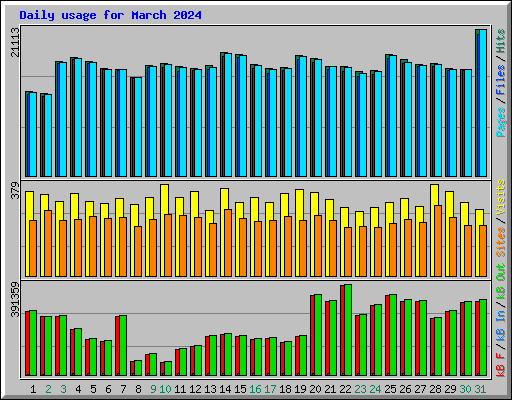Click the chart title 'Daily usage for March 2024'
512x400 pixels.
(x=110, y=15)
